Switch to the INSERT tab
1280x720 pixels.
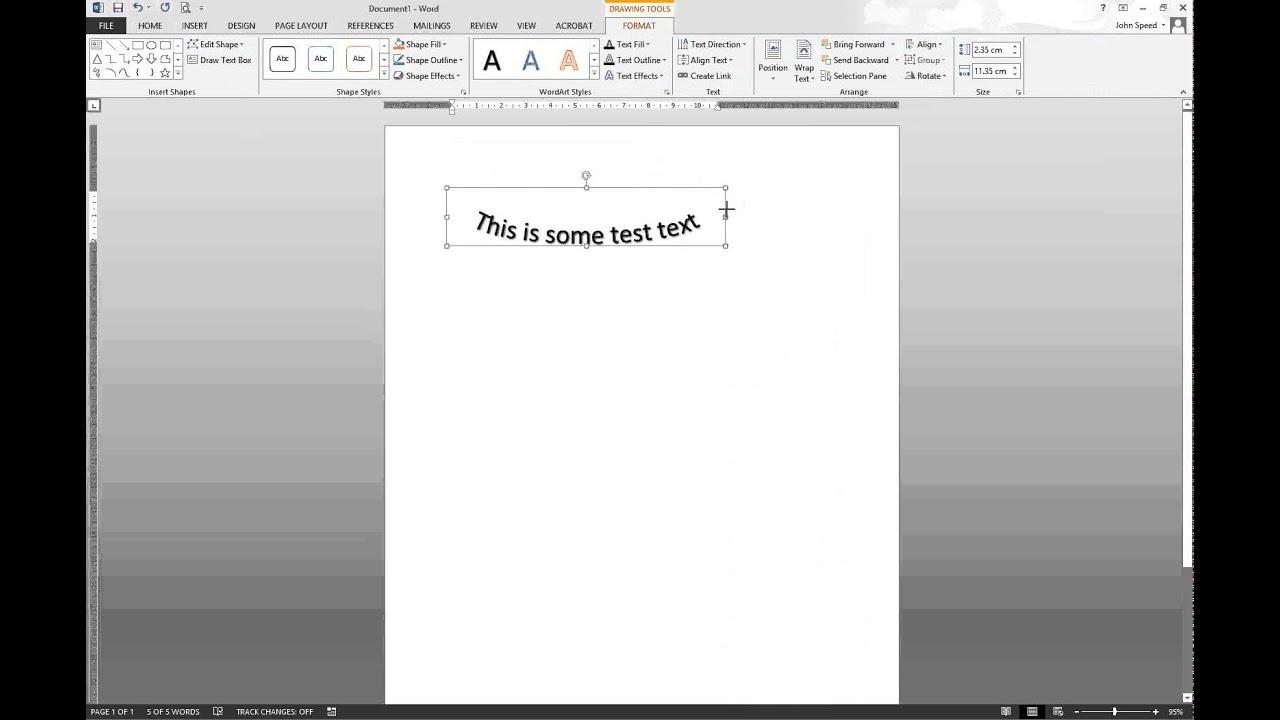coord(195,26)
